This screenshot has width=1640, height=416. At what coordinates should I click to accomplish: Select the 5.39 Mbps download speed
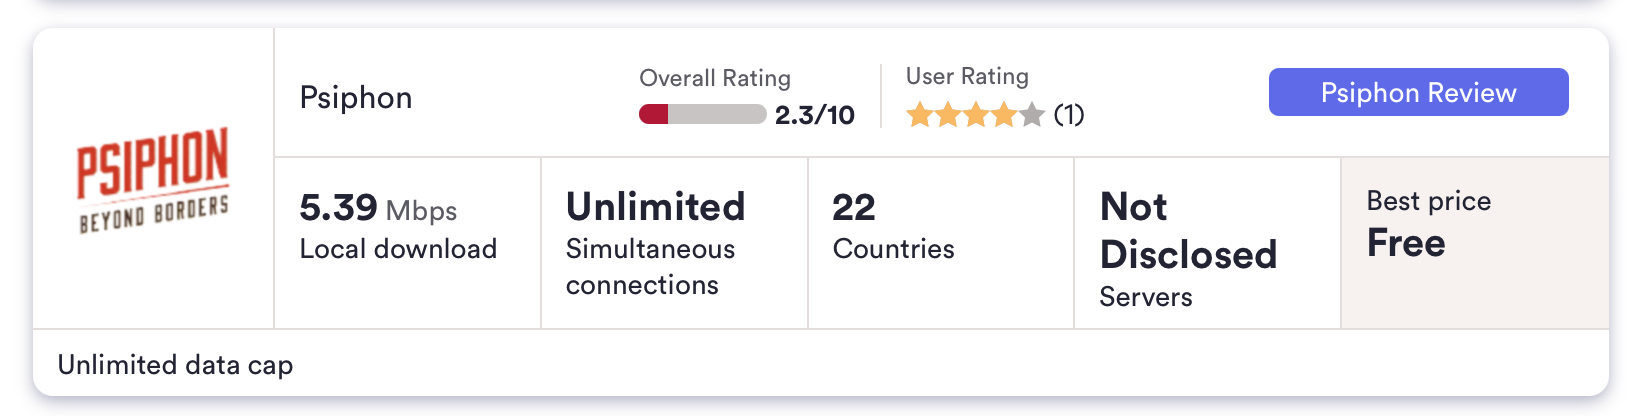tap(378, 208)
